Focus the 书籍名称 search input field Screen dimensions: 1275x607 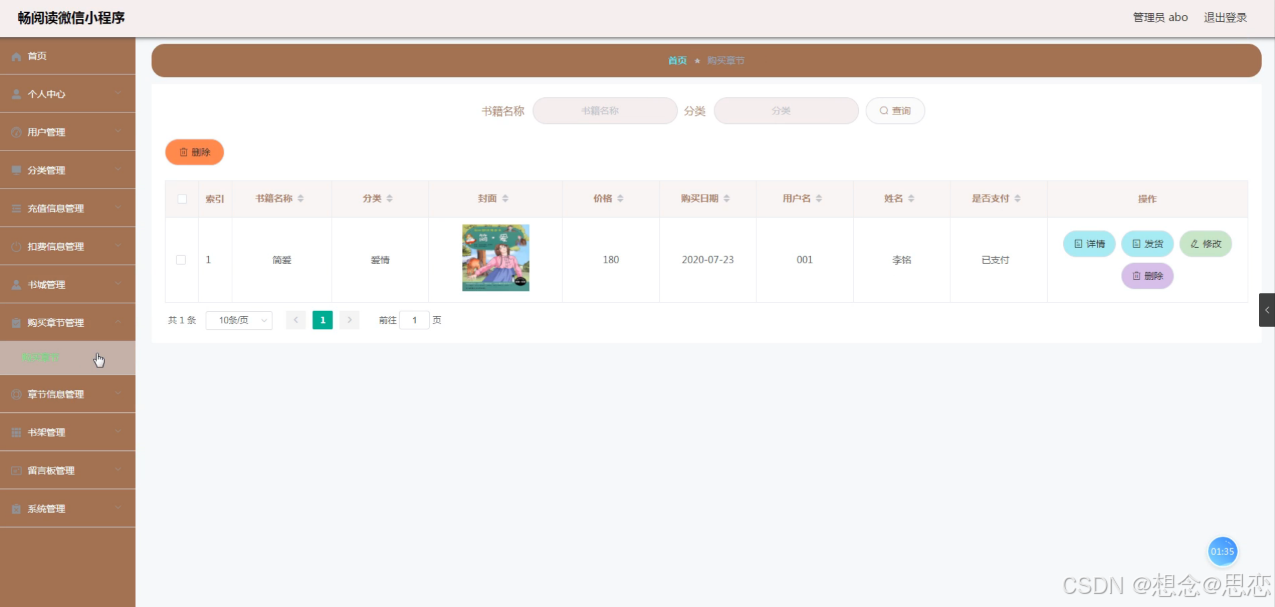tap(605, 111)
